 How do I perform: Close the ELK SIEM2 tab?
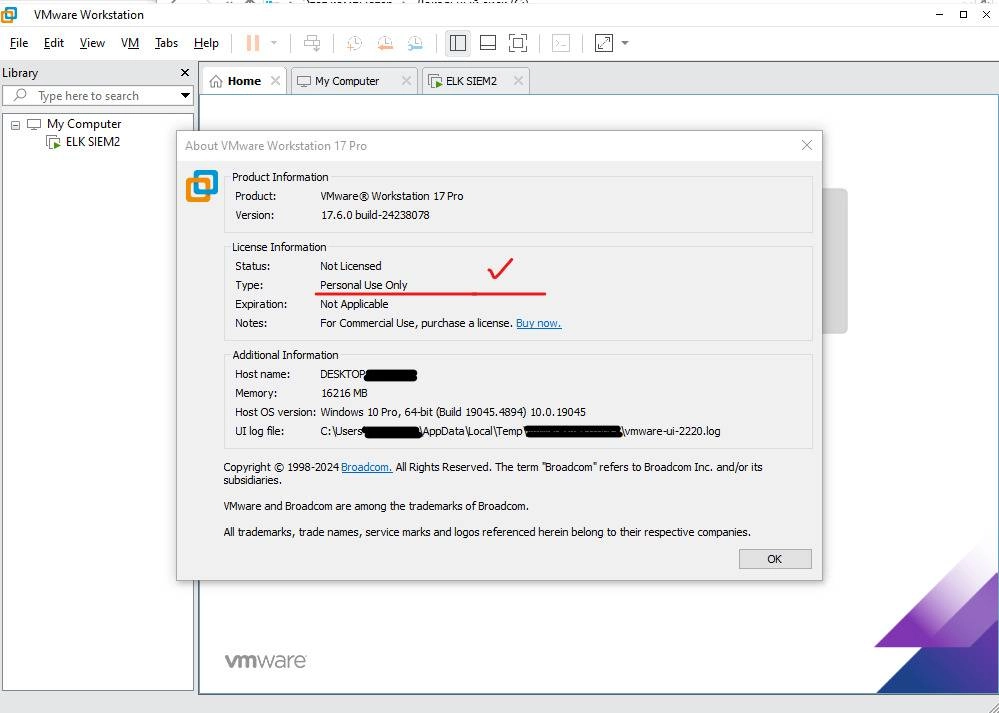tap(518, 80)
